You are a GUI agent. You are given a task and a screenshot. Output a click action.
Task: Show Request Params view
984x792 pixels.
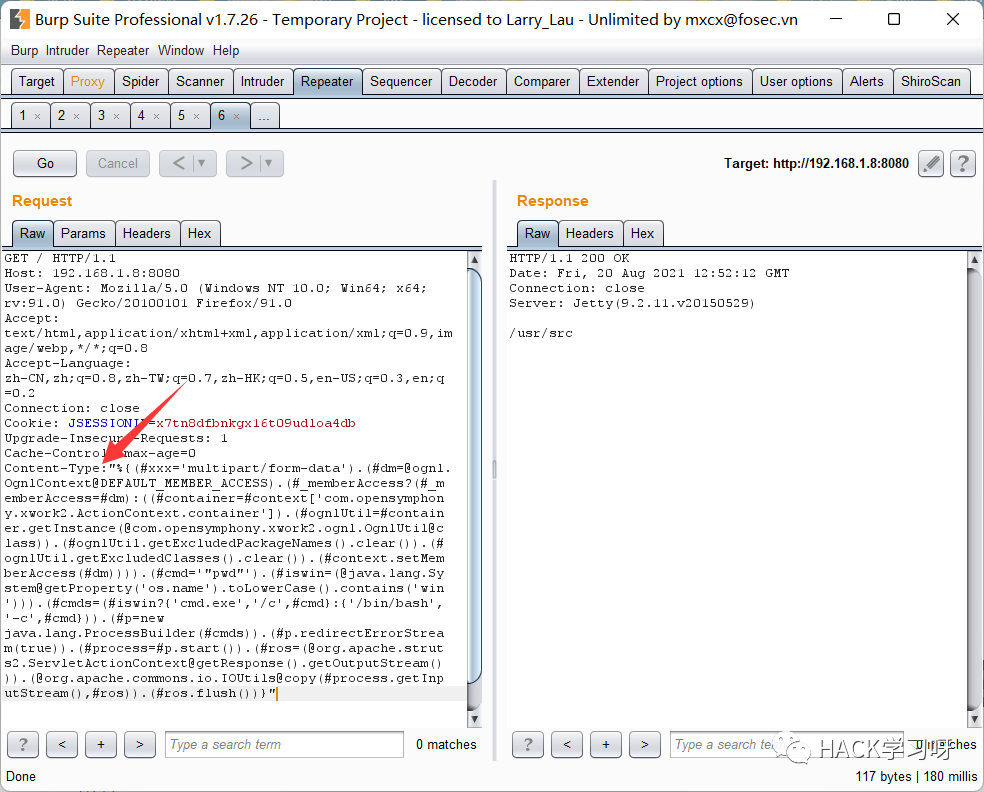tap(83, 233)
